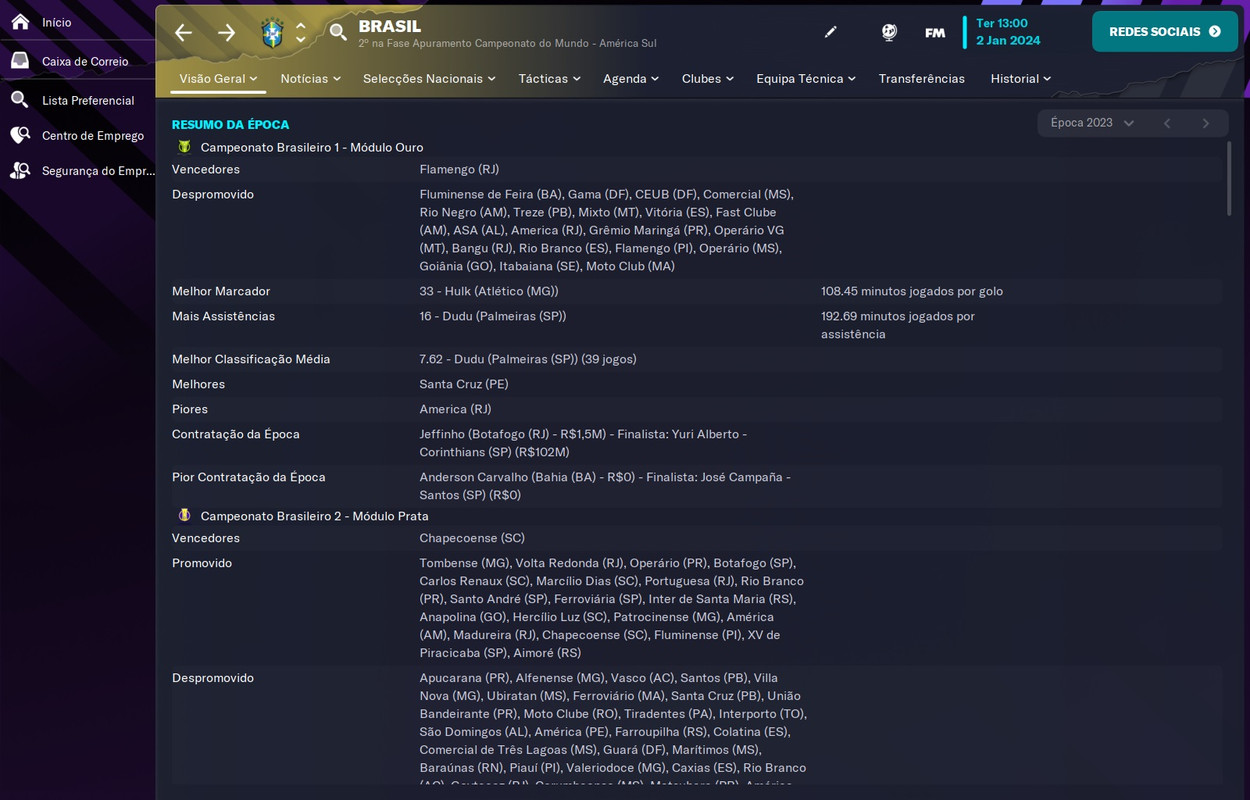Click Campeonato Brasileiro 1 league badge
Screen dimensions: 1250x800
184,147
